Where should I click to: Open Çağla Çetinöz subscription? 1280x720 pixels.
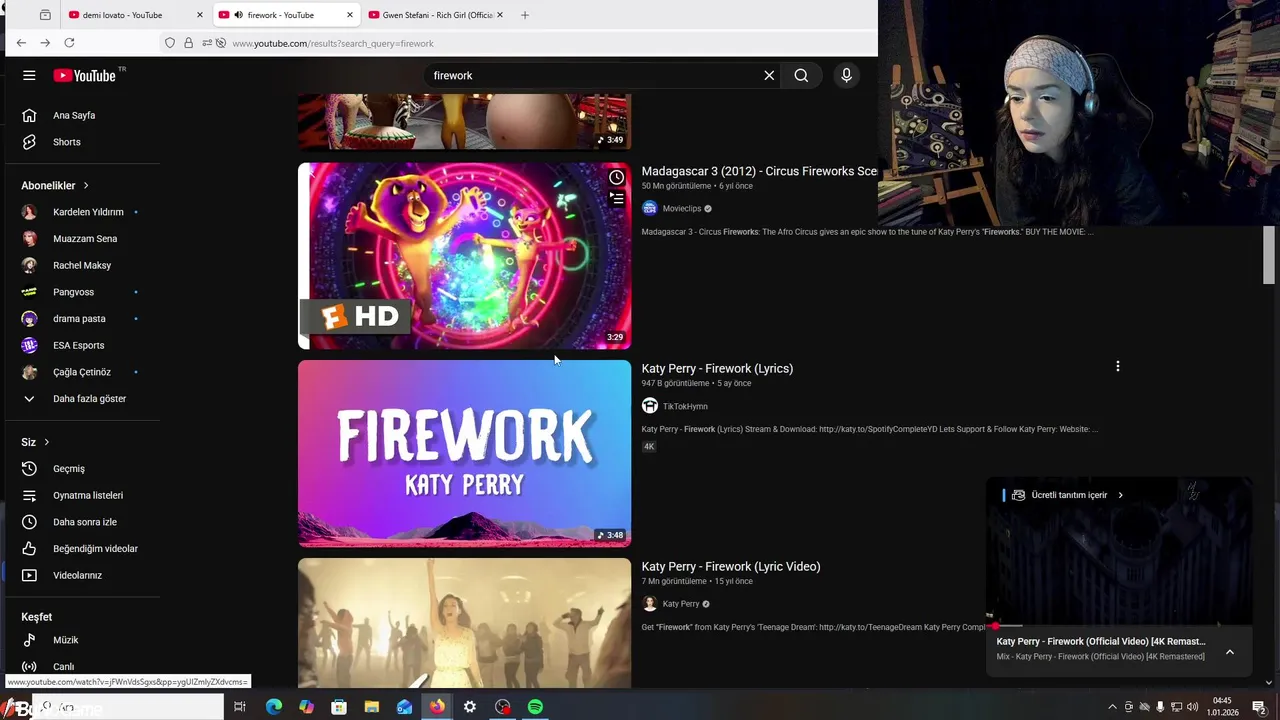pos(84,372)
